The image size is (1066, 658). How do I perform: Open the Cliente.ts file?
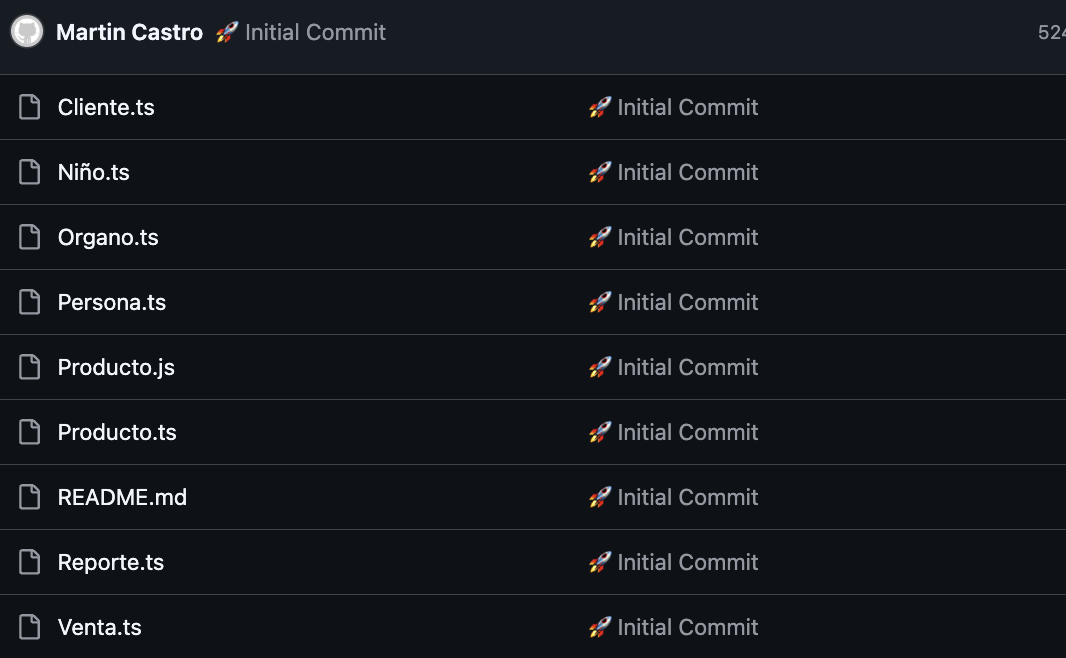106,107
